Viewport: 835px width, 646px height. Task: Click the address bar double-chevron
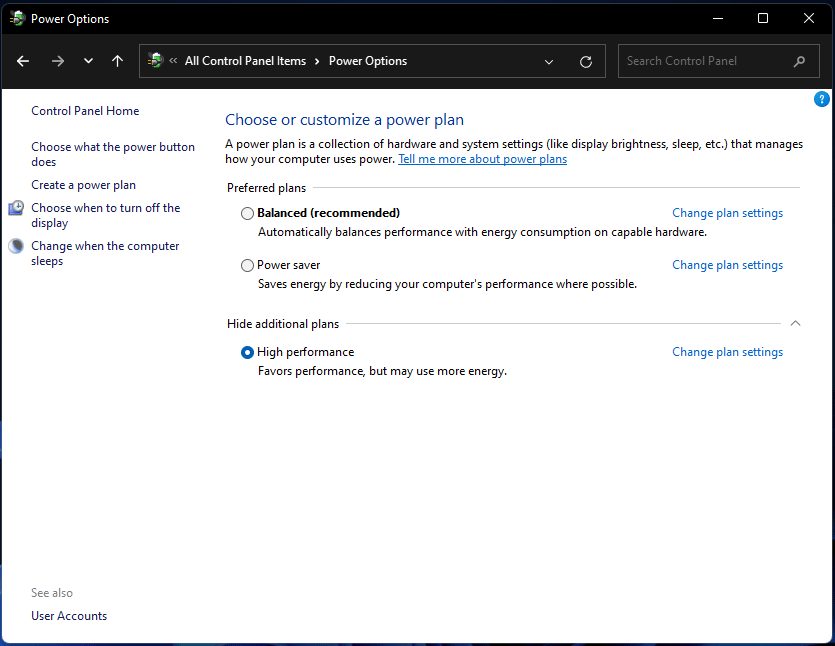(173, 61)
